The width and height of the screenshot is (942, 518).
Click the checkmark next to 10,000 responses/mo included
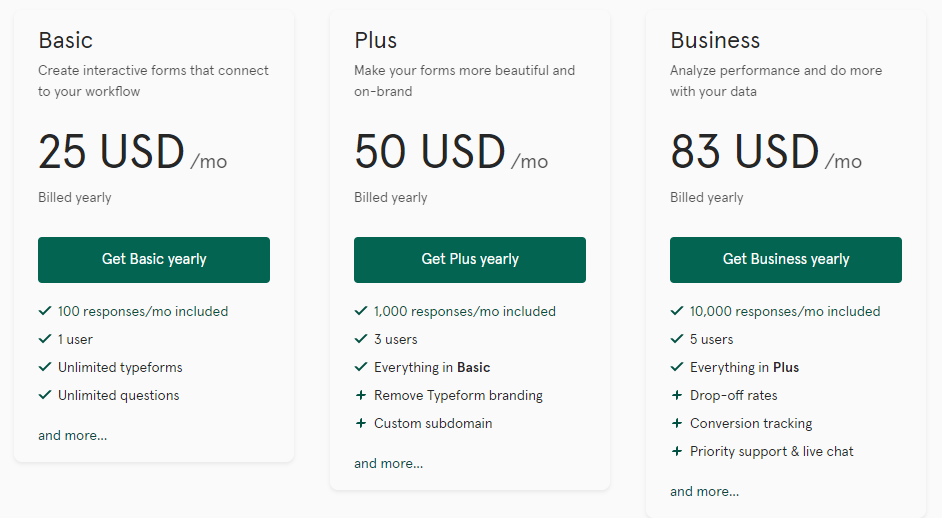(677, 311)
